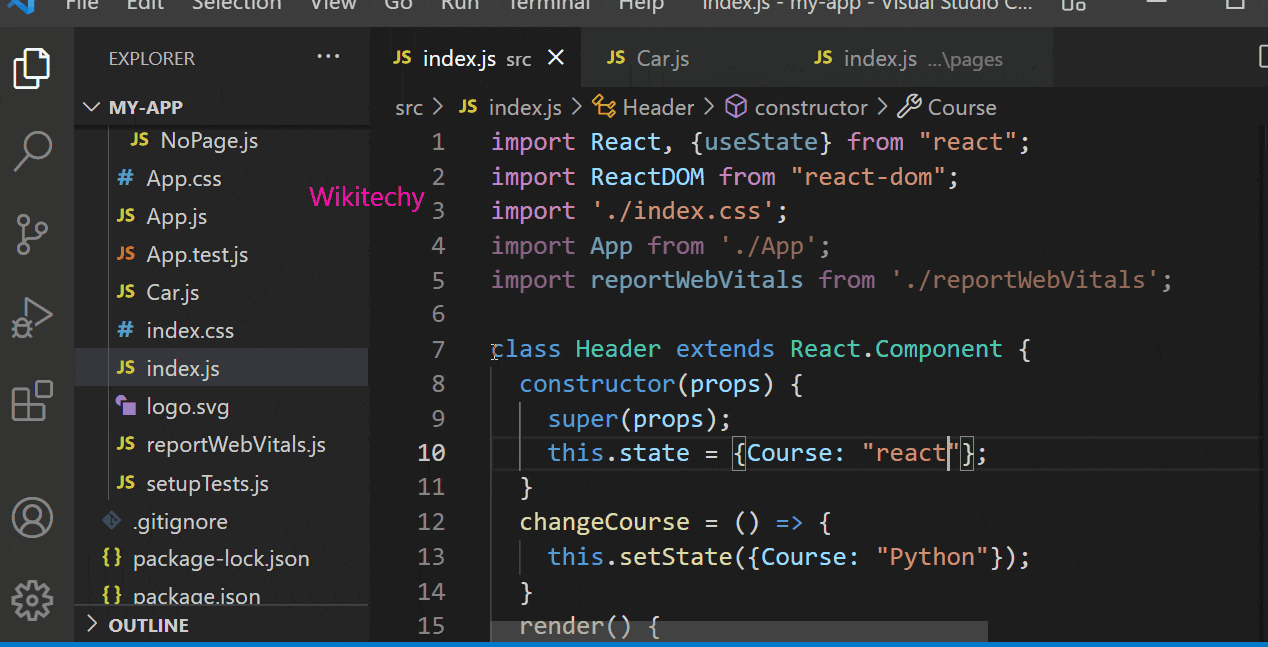
Task: Open App.test.js in the file tree
Action: [x=197, y=254]
